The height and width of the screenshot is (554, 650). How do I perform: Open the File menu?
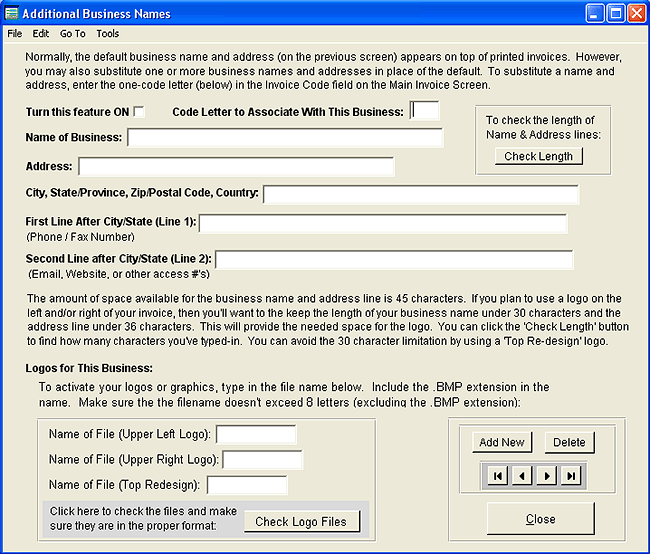[15, 33]
